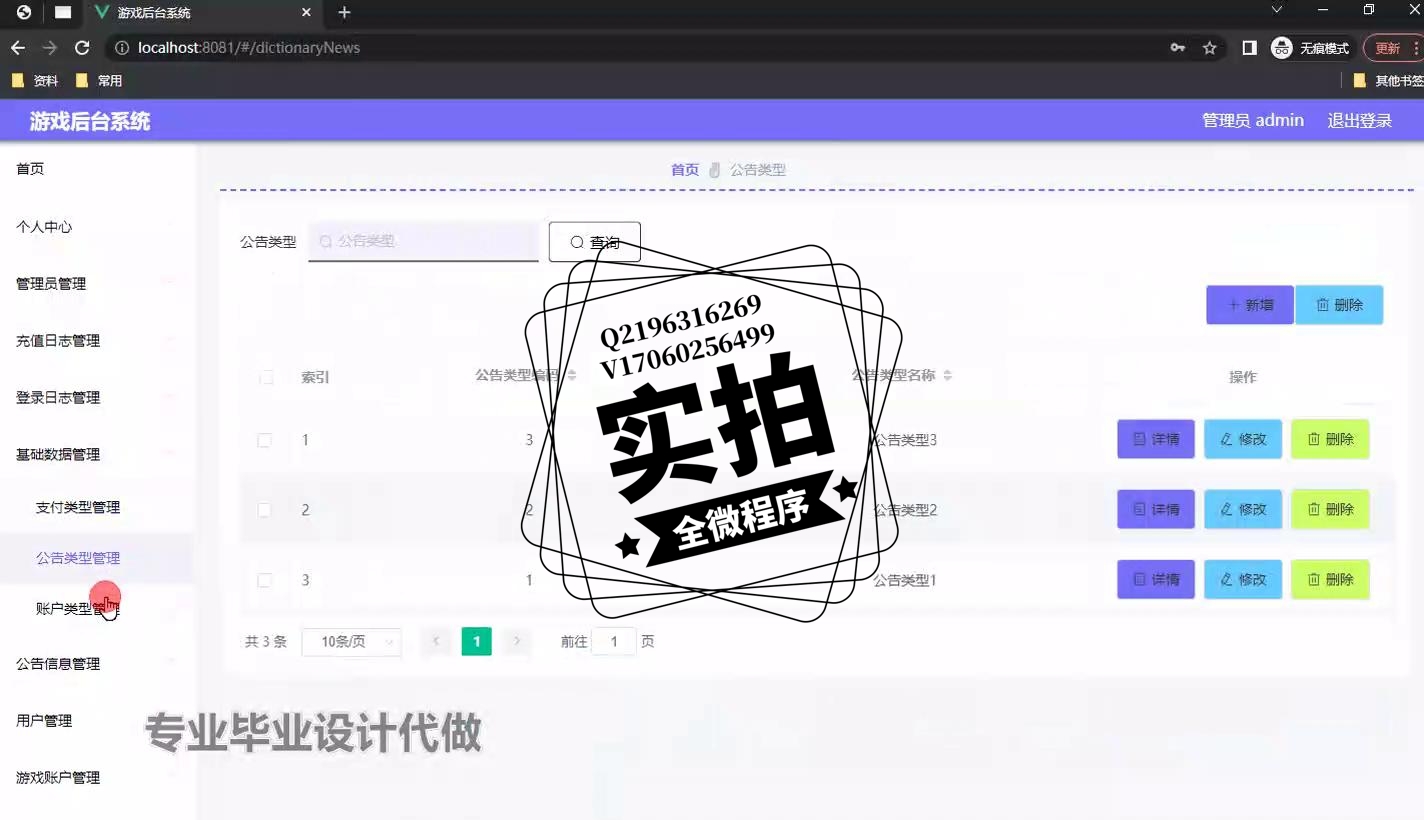Viewport: 1424px width, 820px height.
Task: Toggle the browser side panel icon
Action: click(1249, 48)
